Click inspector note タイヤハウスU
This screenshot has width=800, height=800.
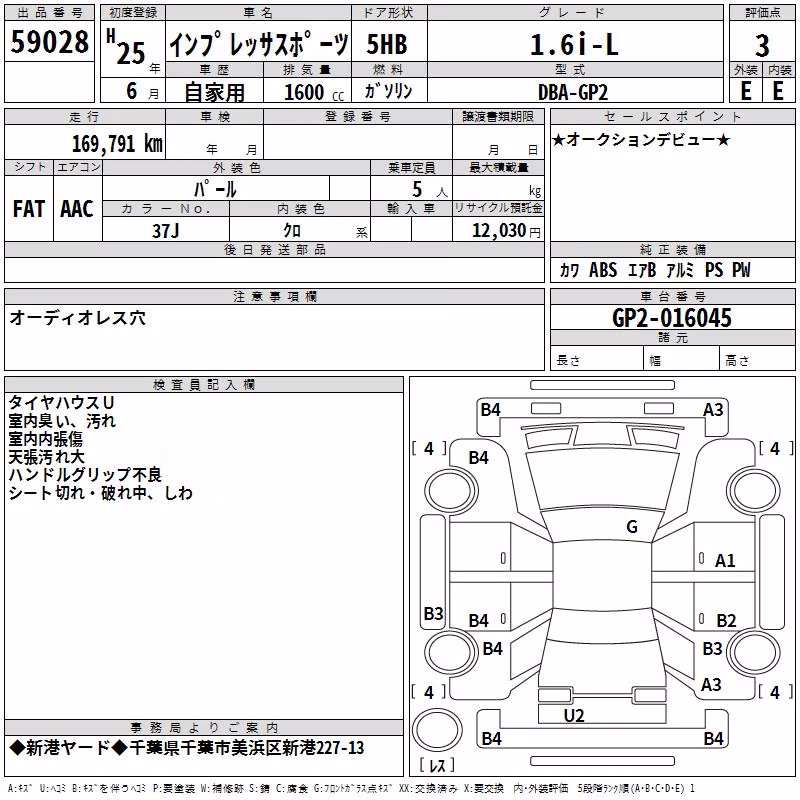click(x=61, y=403)
